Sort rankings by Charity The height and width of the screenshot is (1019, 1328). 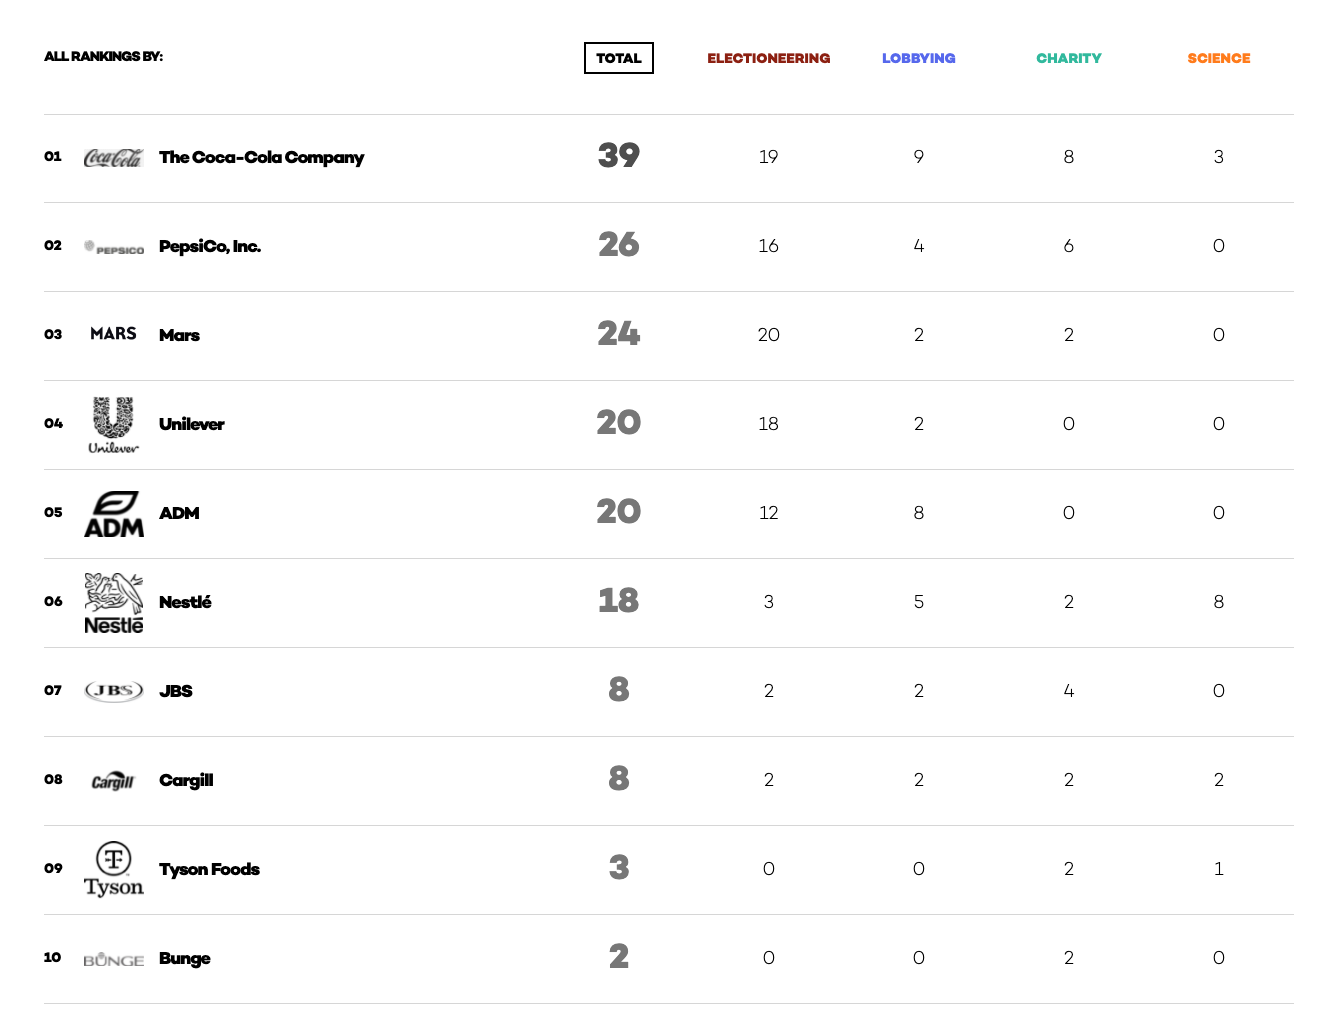click(x=1068, y=58)
